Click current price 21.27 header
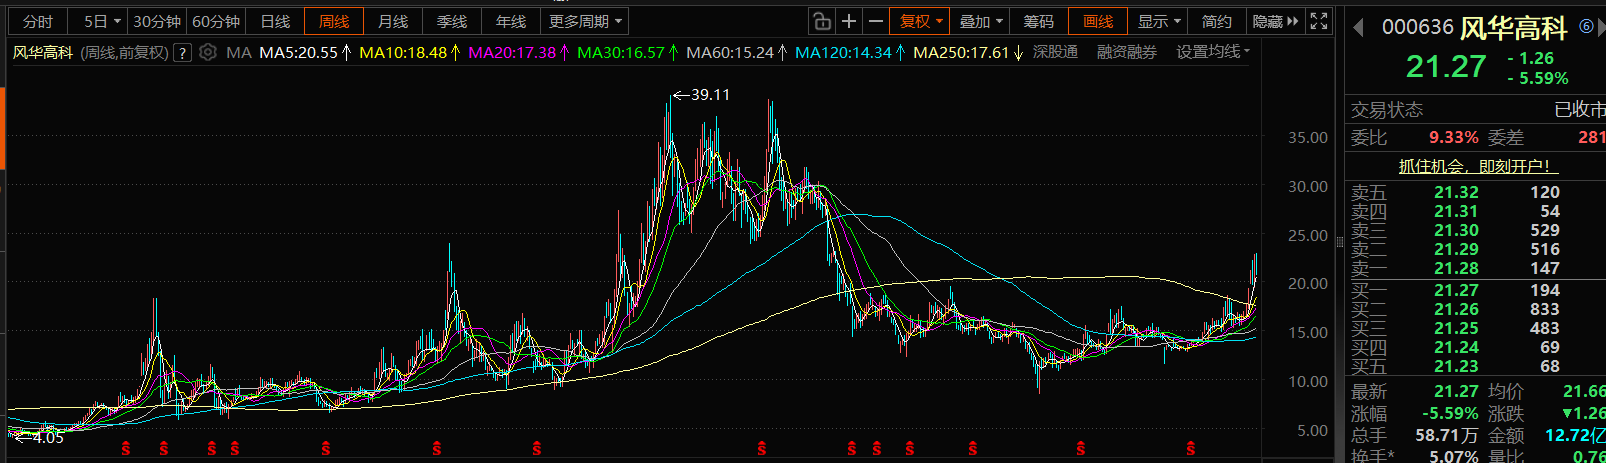Viewport: 1606px width, 463px height. click(x=1445, y=67)
